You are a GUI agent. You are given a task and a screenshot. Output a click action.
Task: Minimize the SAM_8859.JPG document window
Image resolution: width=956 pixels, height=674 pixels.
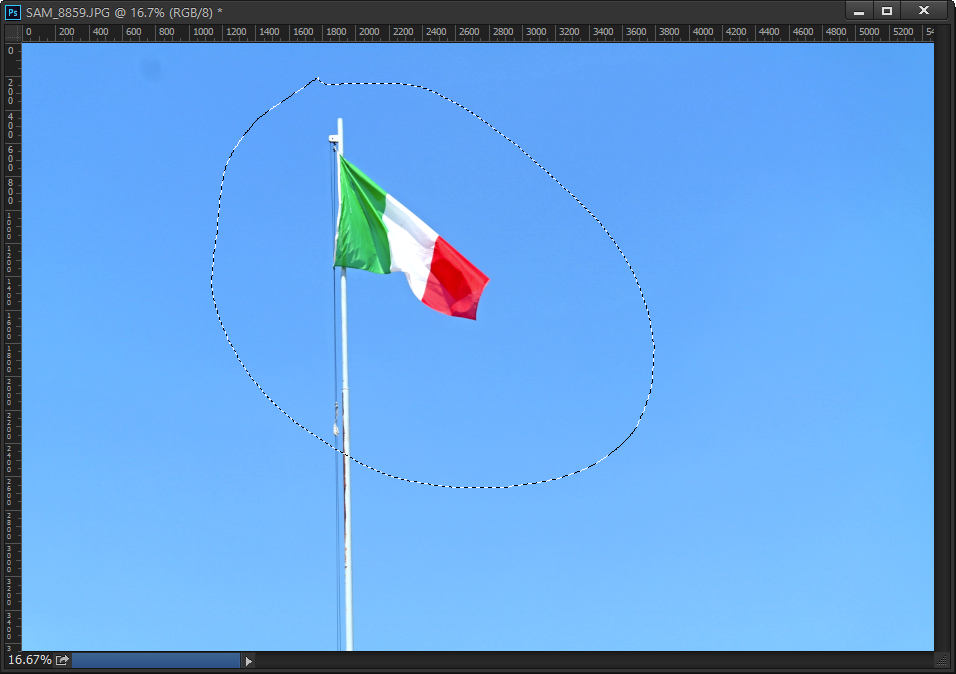pyautogui.click(x=858, y=11)
